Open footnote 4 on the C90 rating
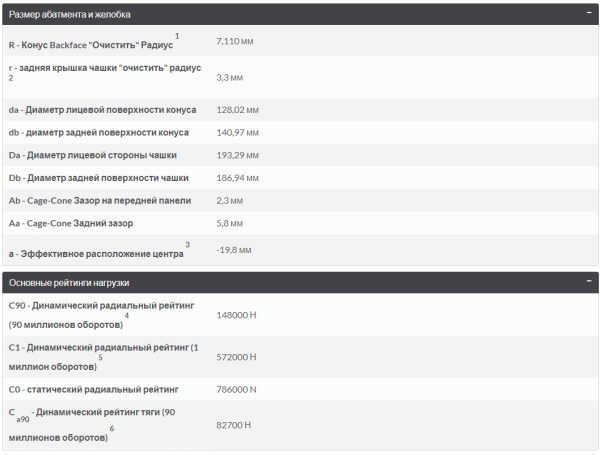 pyautogui.click(x=127, y=316)
